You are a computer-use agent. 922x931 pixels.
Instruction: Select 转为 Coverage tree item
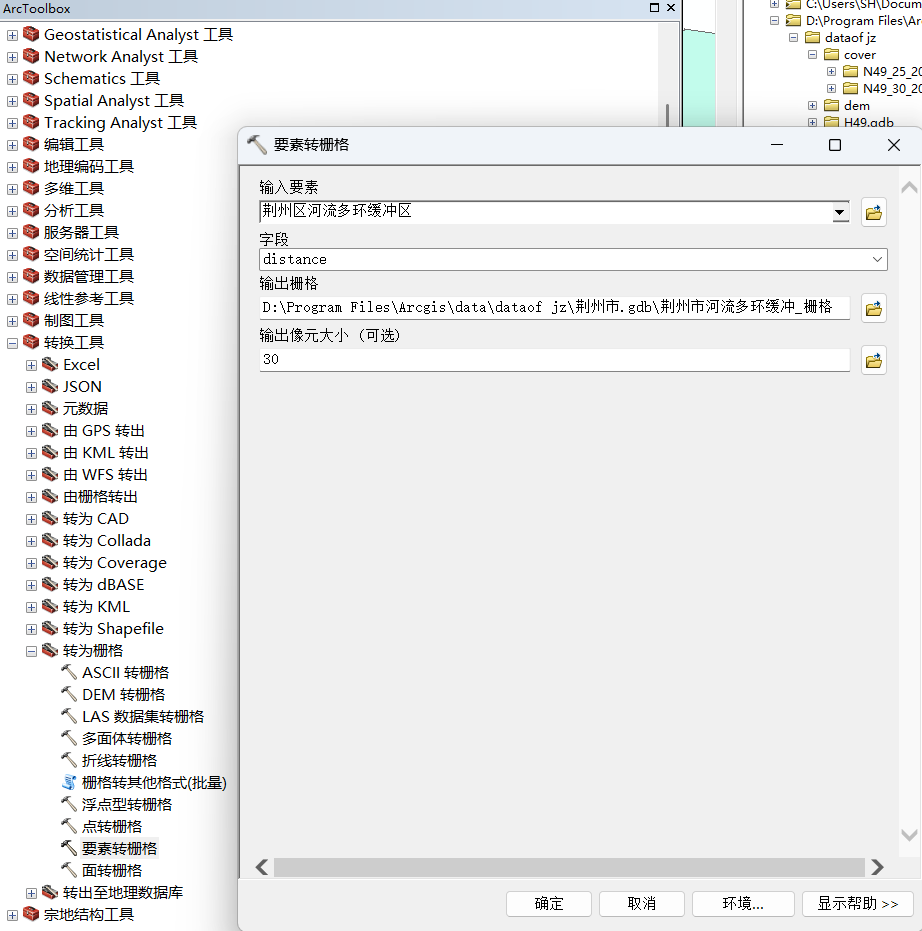[115, 563]
